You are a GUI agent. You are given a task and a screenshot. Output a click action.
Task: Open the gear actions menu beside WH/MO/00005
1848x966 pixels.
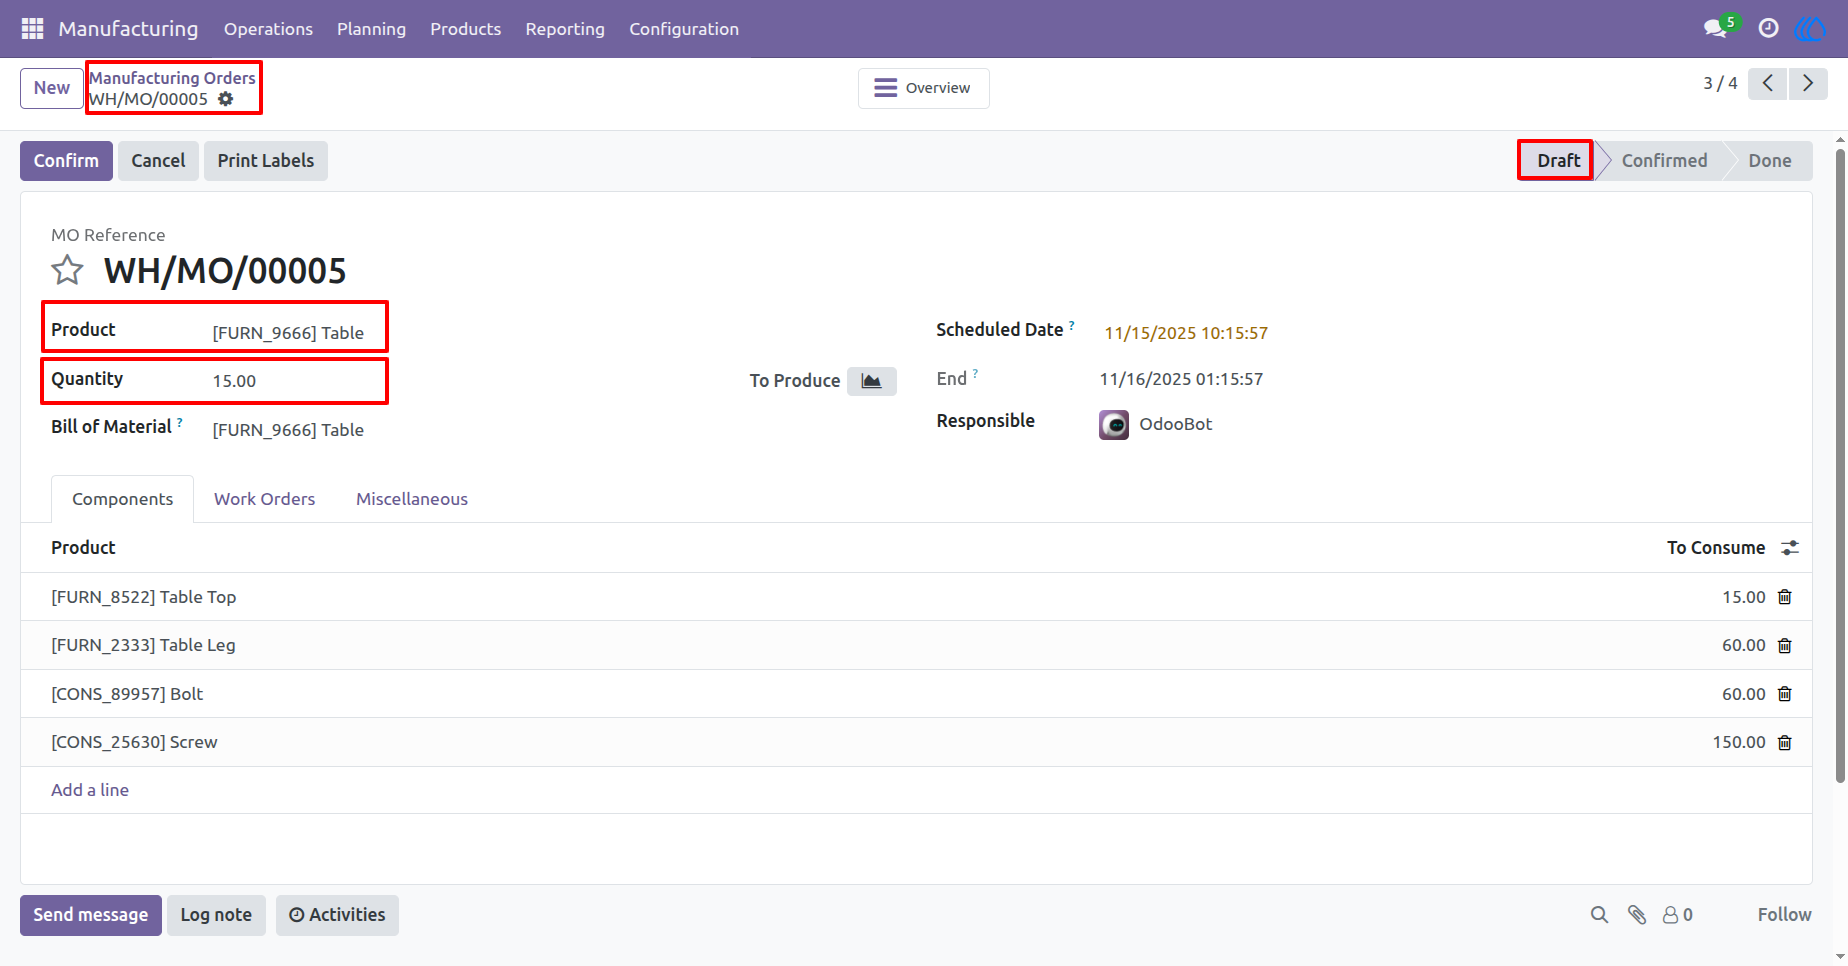(x=226, y=99)
